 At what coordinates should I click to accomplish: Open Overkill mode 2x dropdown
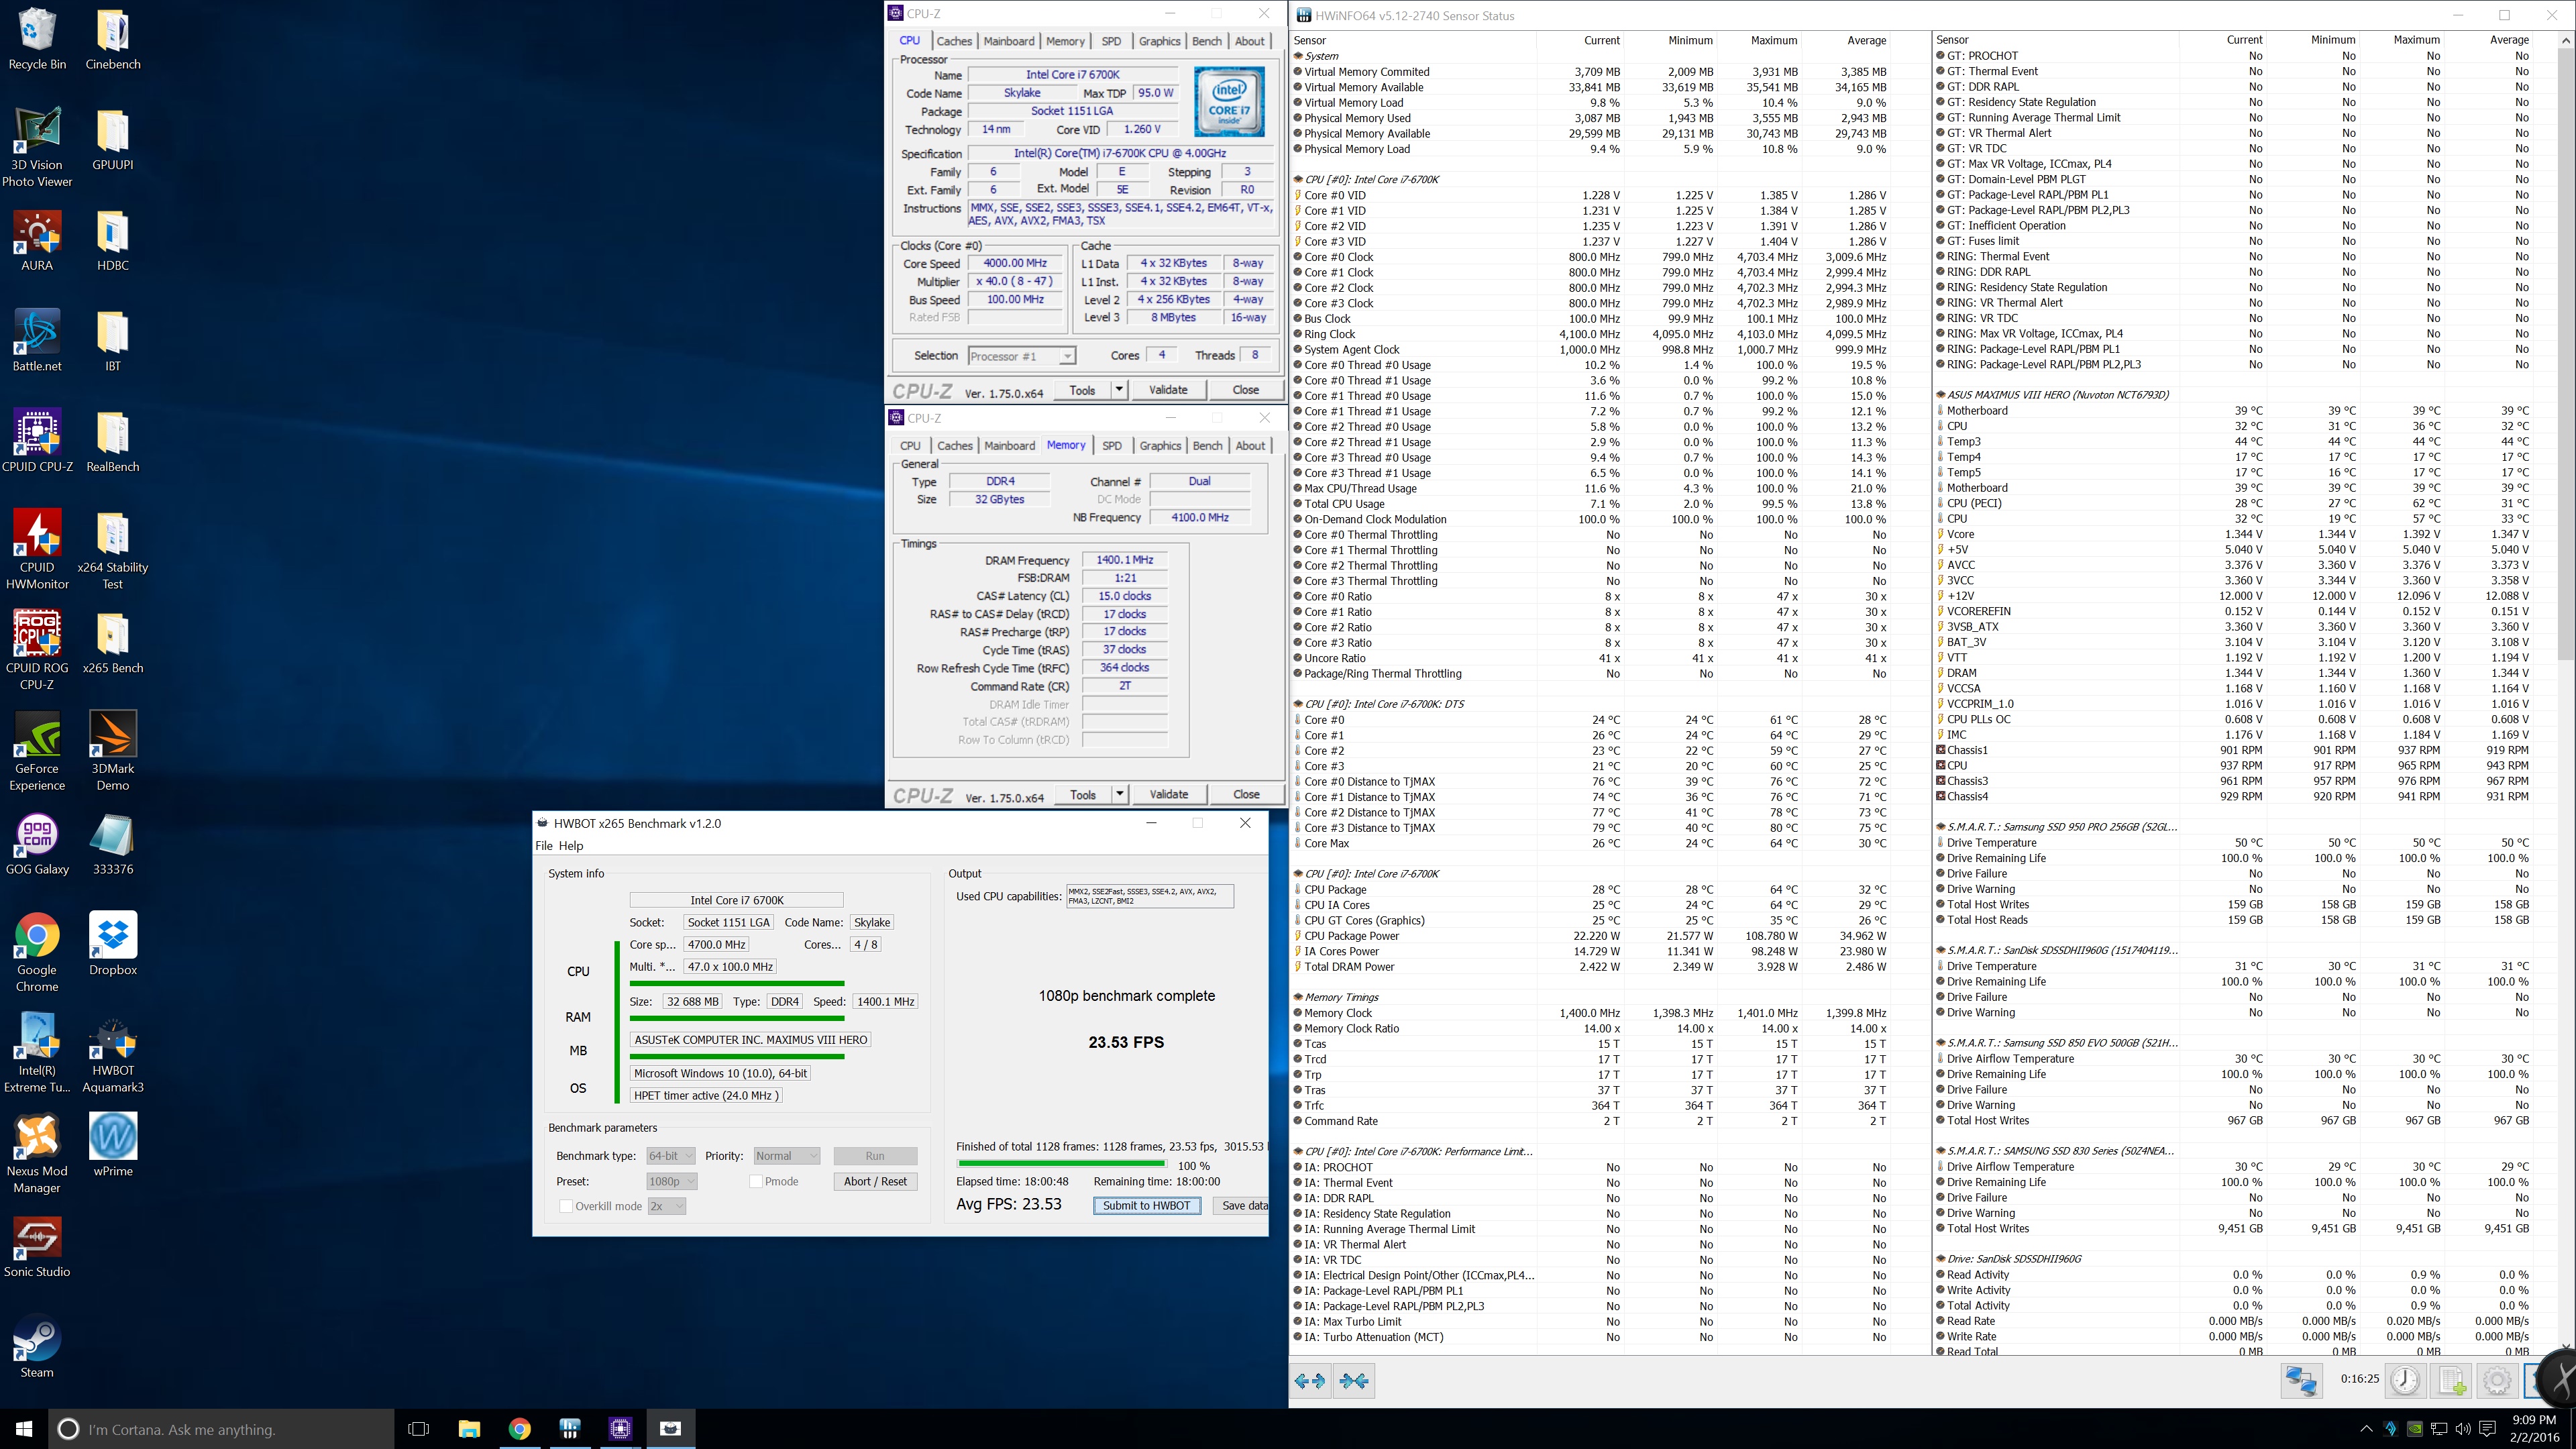pos(667,1206)
